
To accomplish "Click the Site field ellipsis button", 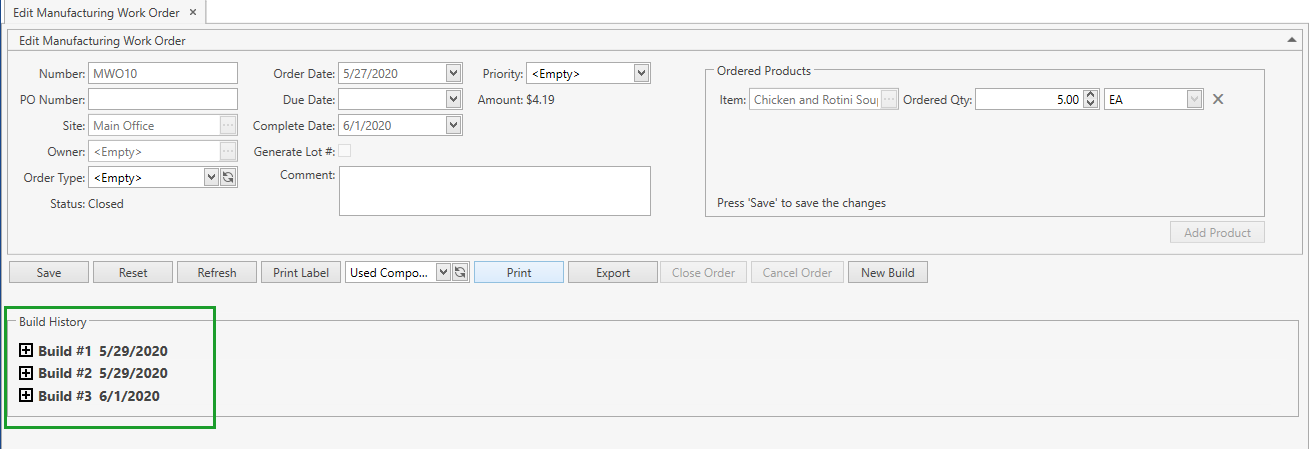I will tap(228, 125).
